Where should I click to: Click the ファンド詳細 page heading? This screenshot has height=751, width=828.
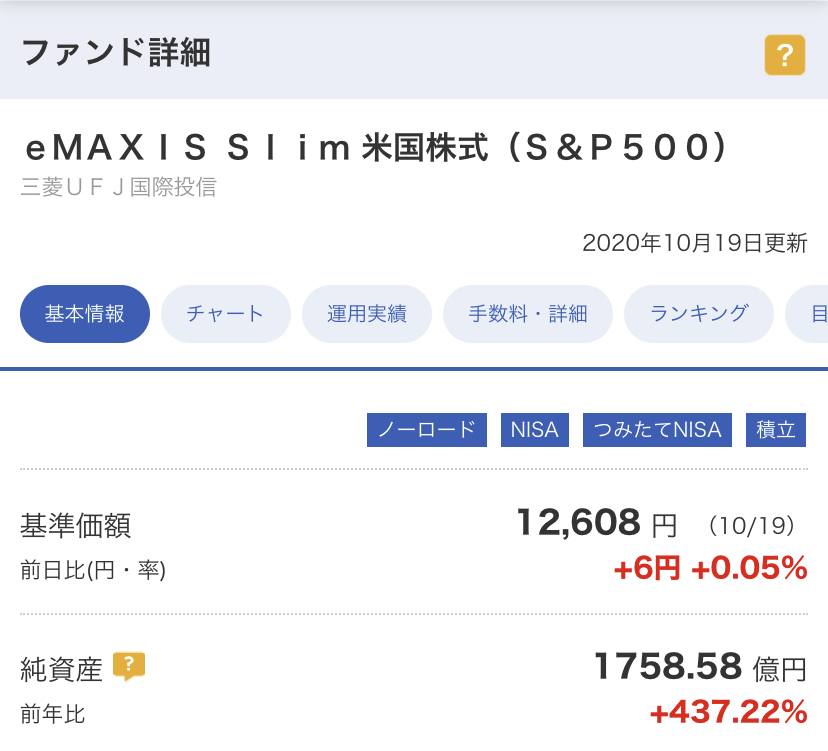pyautogui.click(x=116, y=53)
